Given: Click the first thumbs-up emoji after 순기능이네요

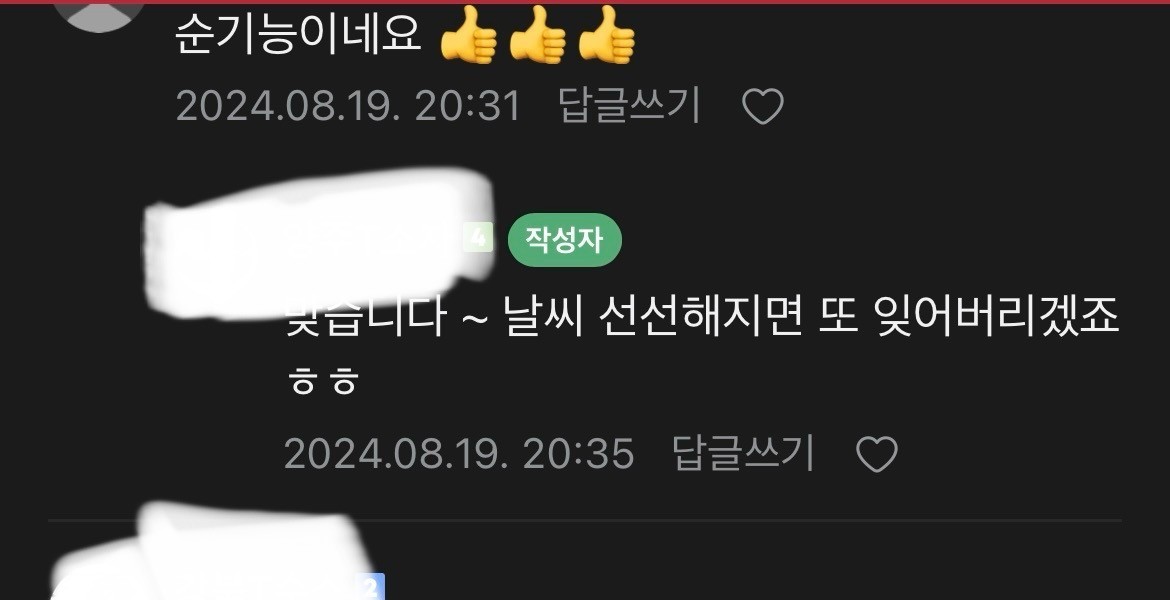Looking at the screenshot, I should click(469, 34).
